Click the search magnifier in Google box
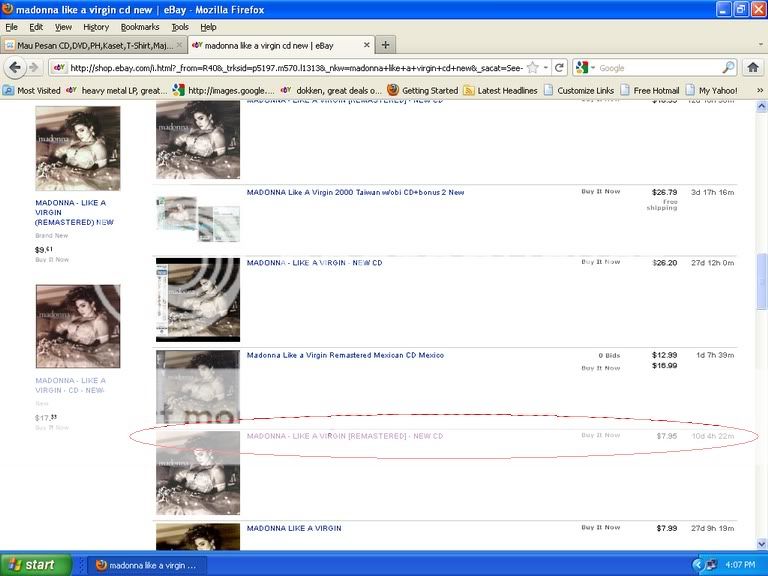The height and width of the screenshot is (576, 768). [728, 68]
